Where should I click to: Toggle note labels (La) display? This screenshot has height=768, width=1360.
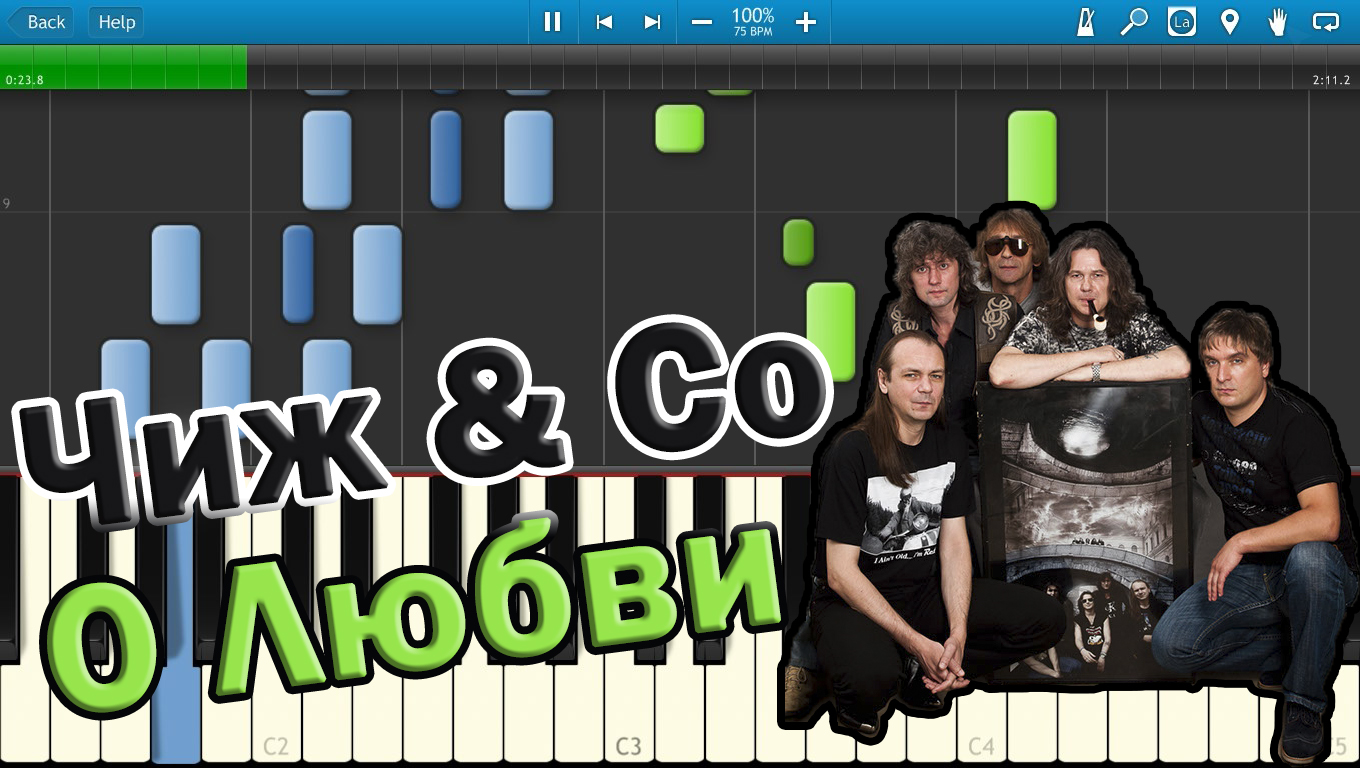click(1182, 22)
